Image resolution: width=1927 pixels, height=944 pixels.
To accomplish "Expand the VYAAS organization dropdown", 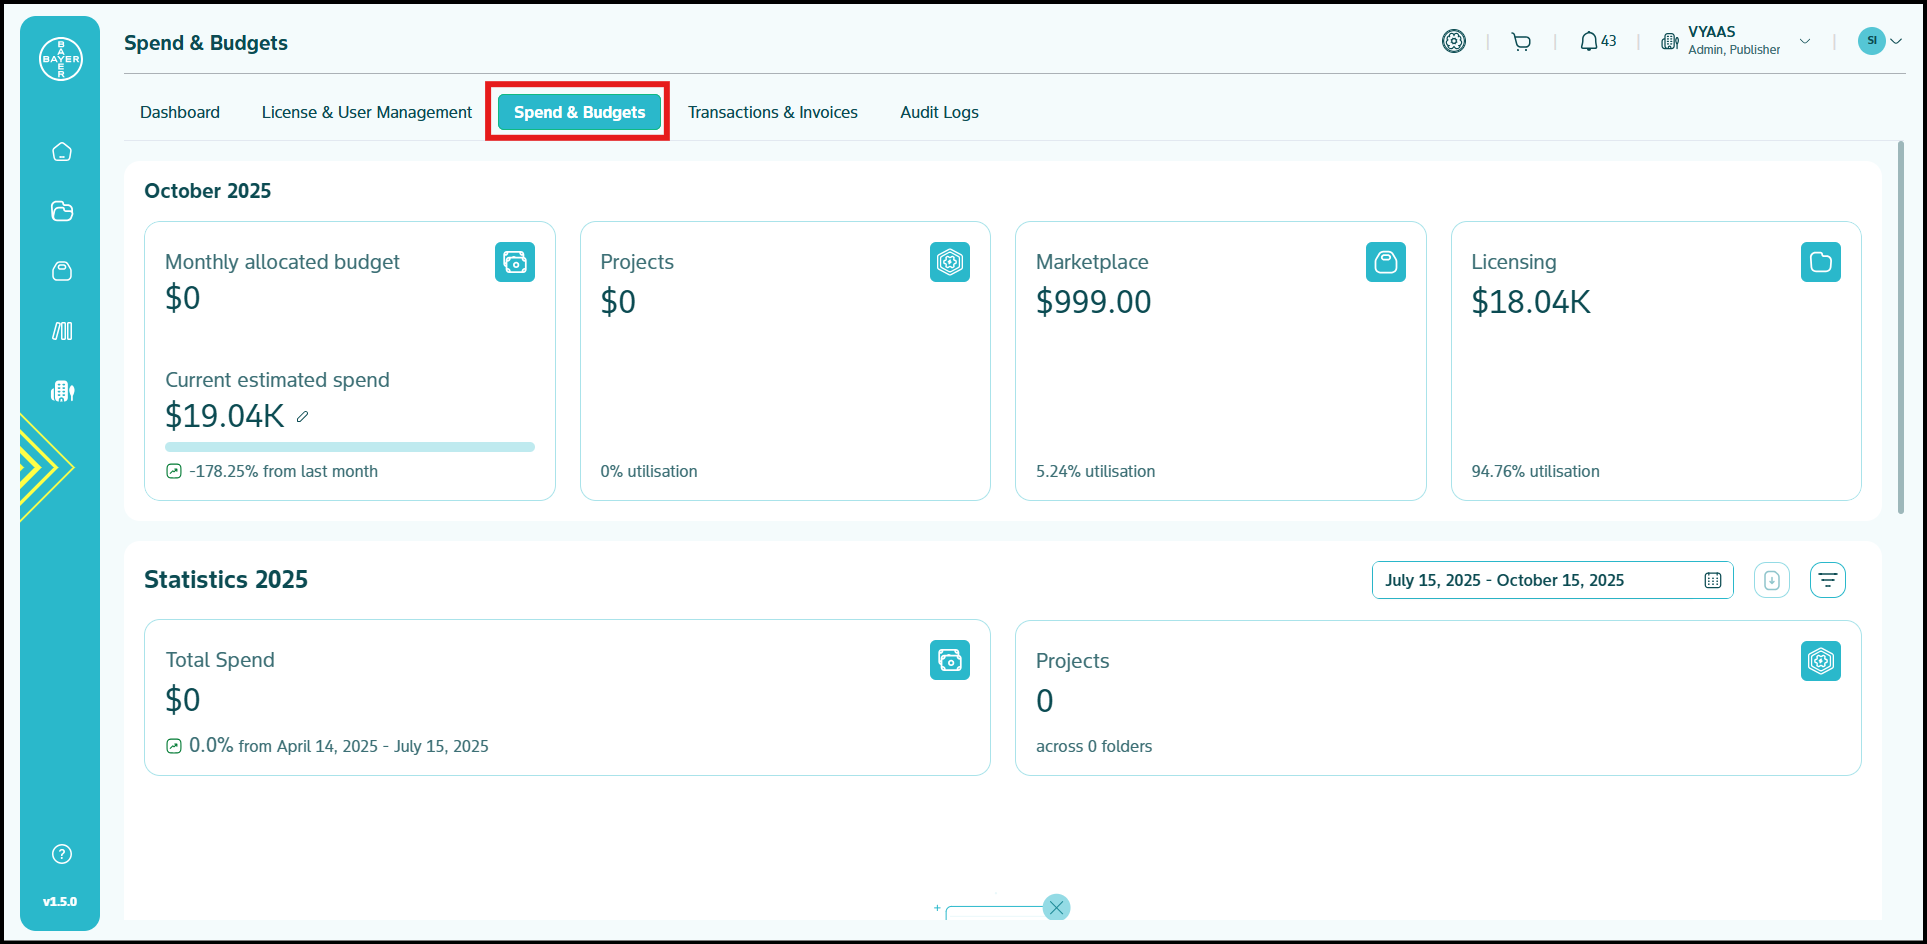I will click(1805, 42).
